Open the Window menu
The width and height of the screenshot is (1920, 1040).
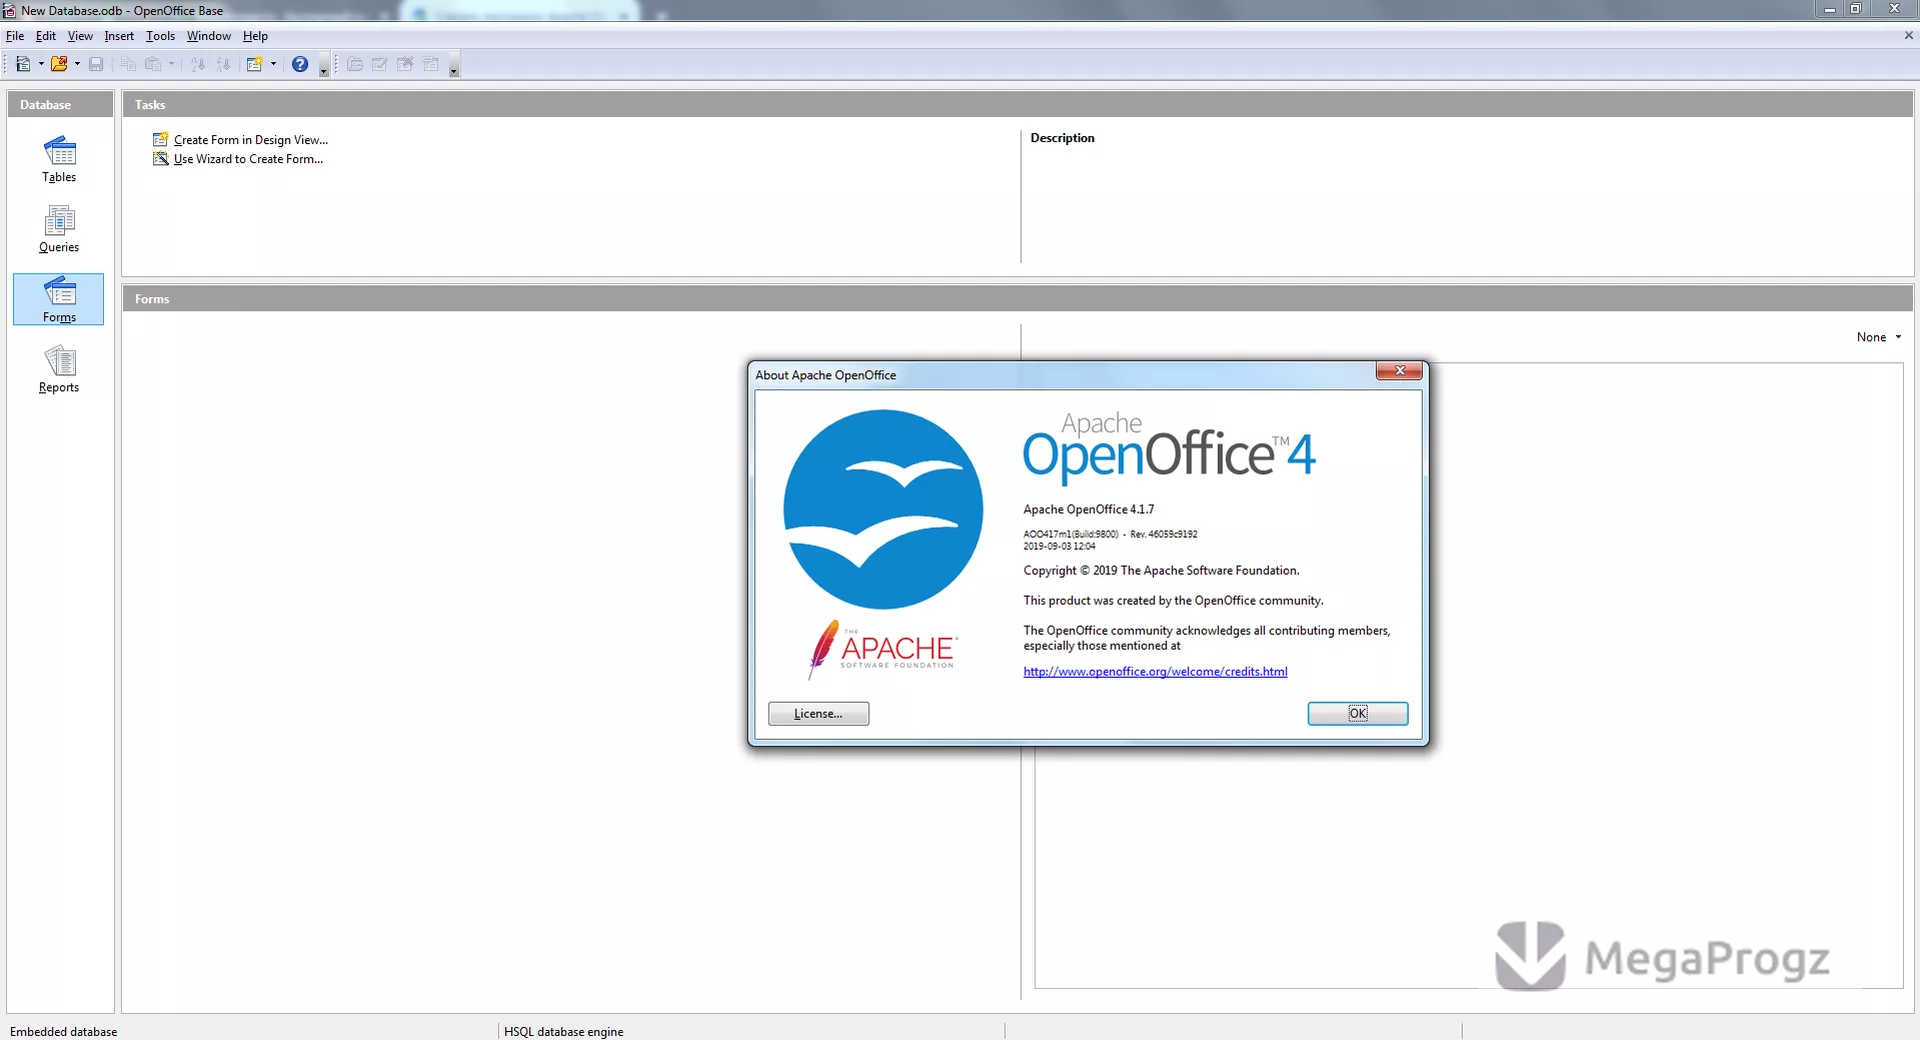point(209,36)
